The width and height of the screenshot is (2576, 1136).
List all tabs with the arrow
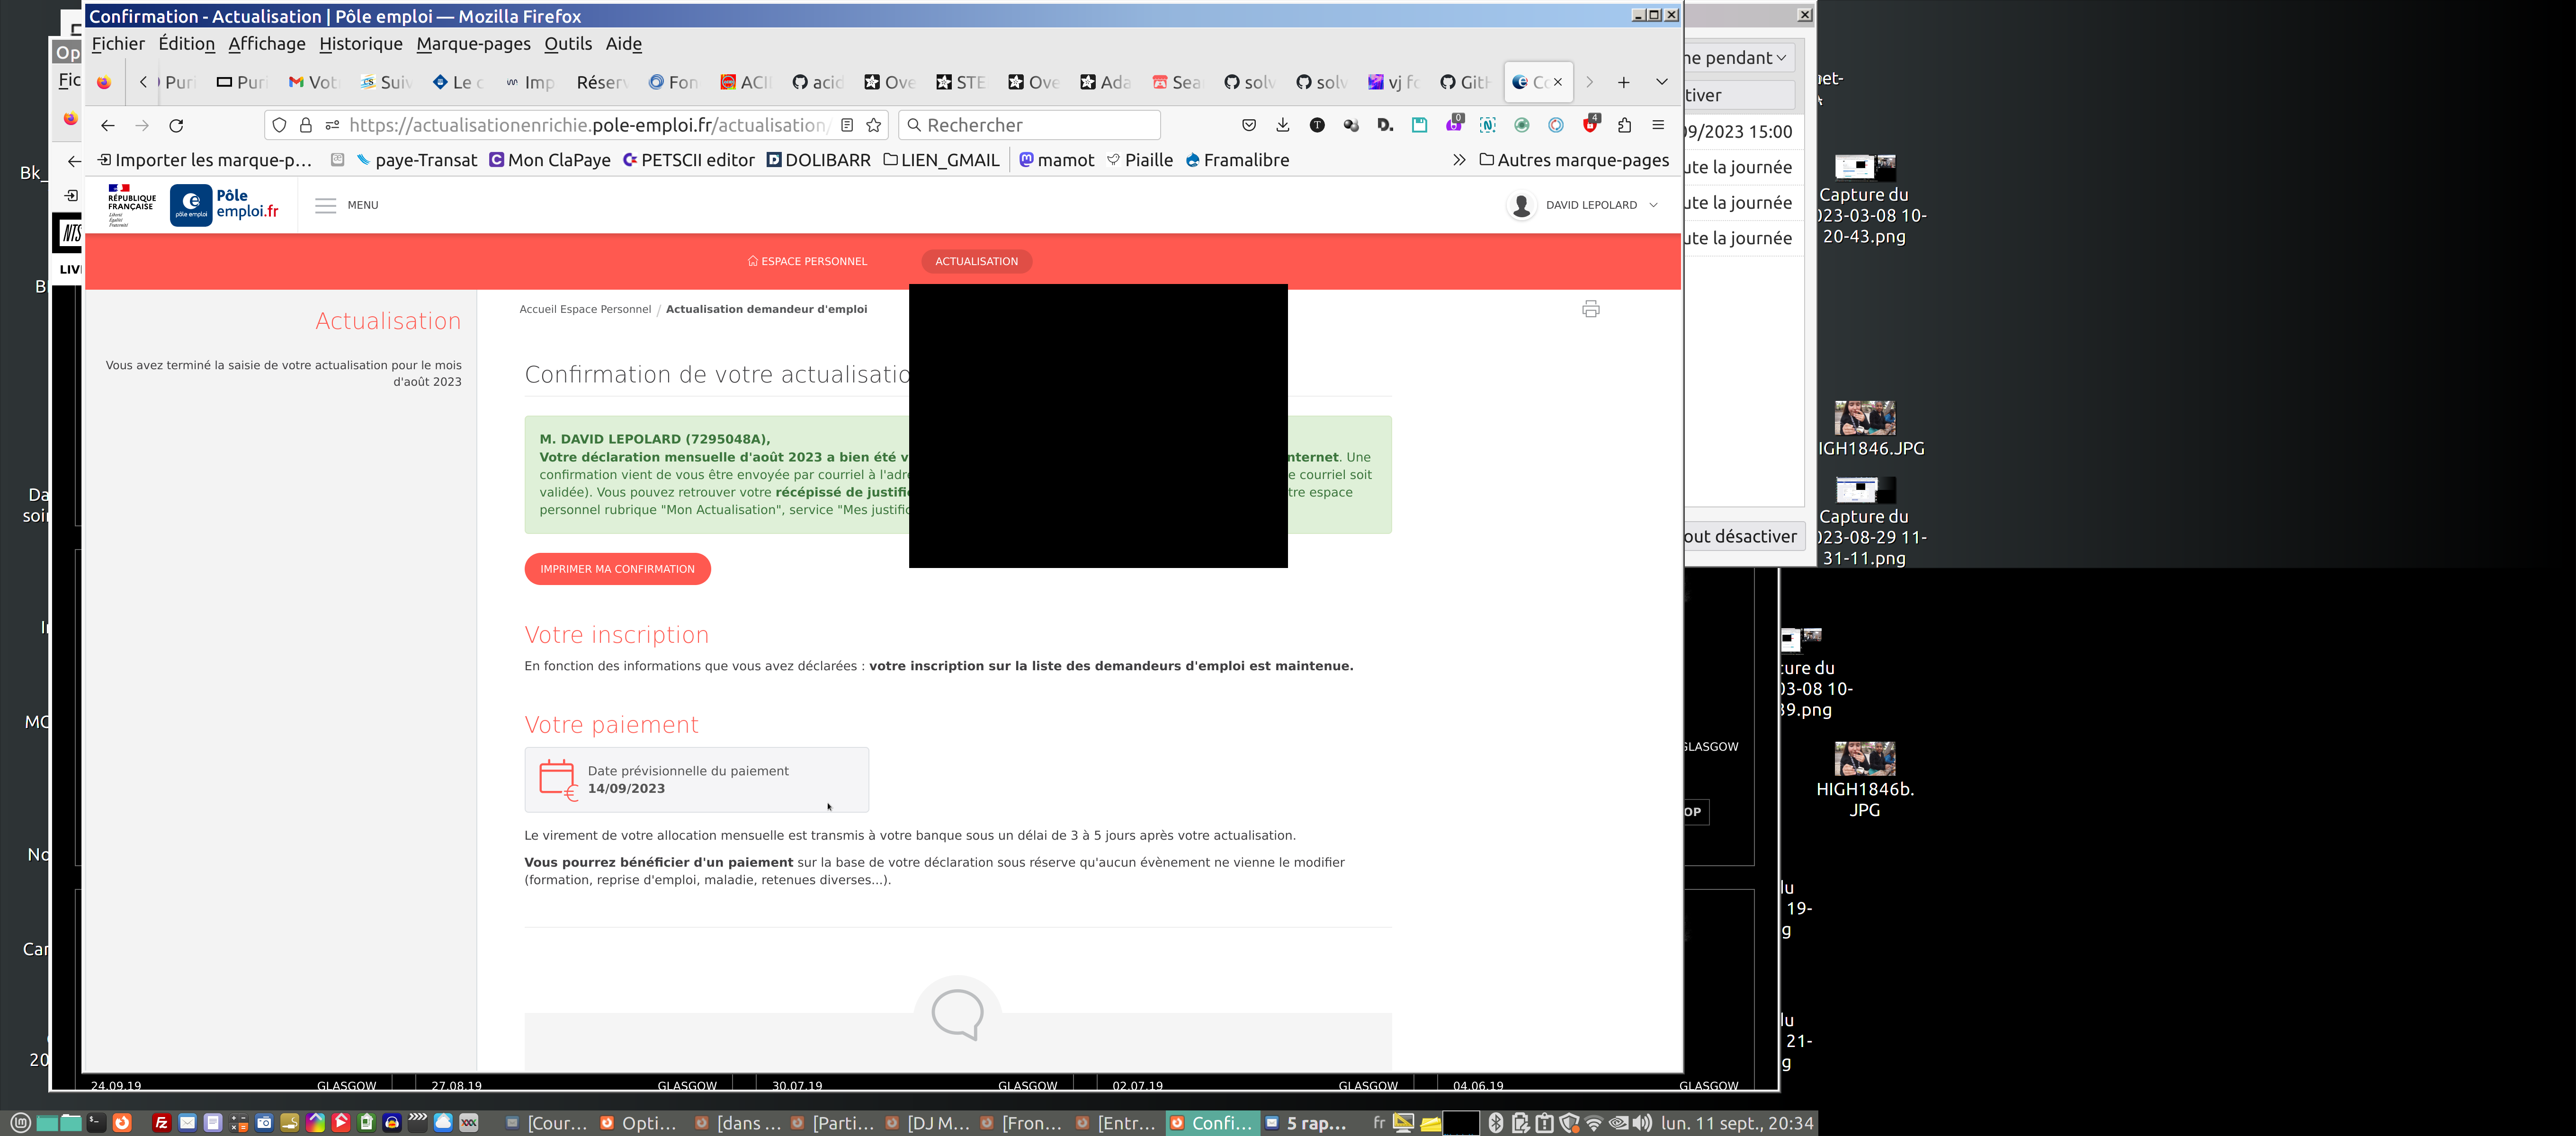tap(1661, 82)
